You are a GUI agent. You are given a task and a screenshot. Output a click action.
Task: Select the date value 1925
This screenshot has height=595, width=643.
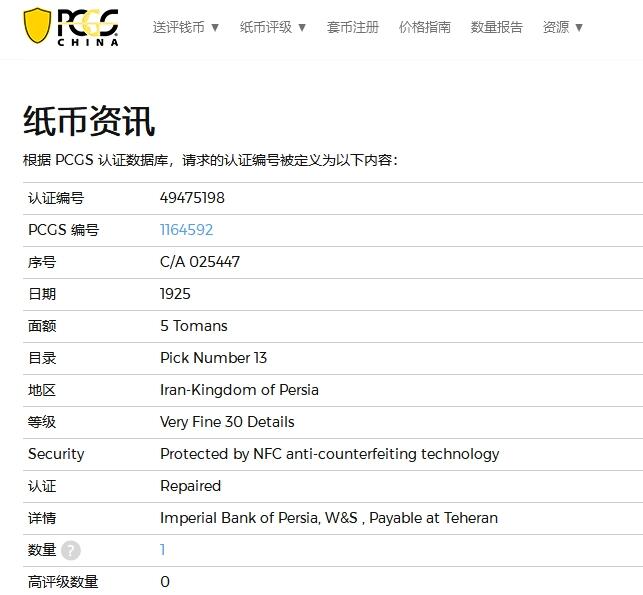click(175, 294)
